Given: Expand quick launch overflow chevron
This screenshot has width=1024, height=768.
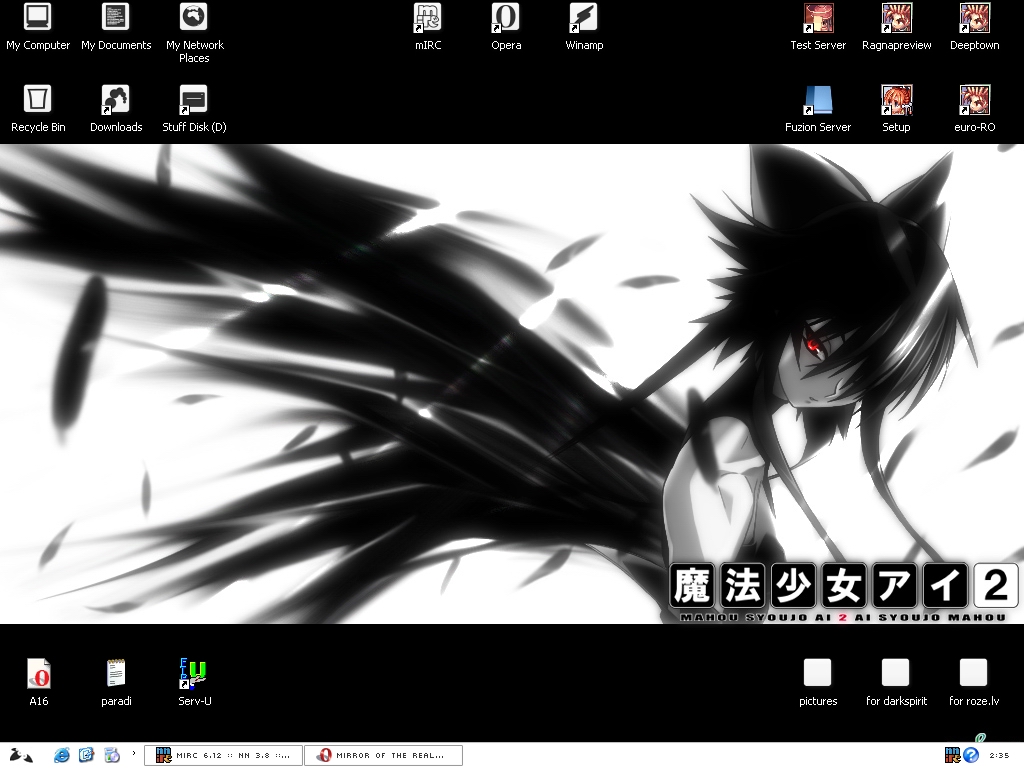Looking at the screenshot, I should 134,754.
